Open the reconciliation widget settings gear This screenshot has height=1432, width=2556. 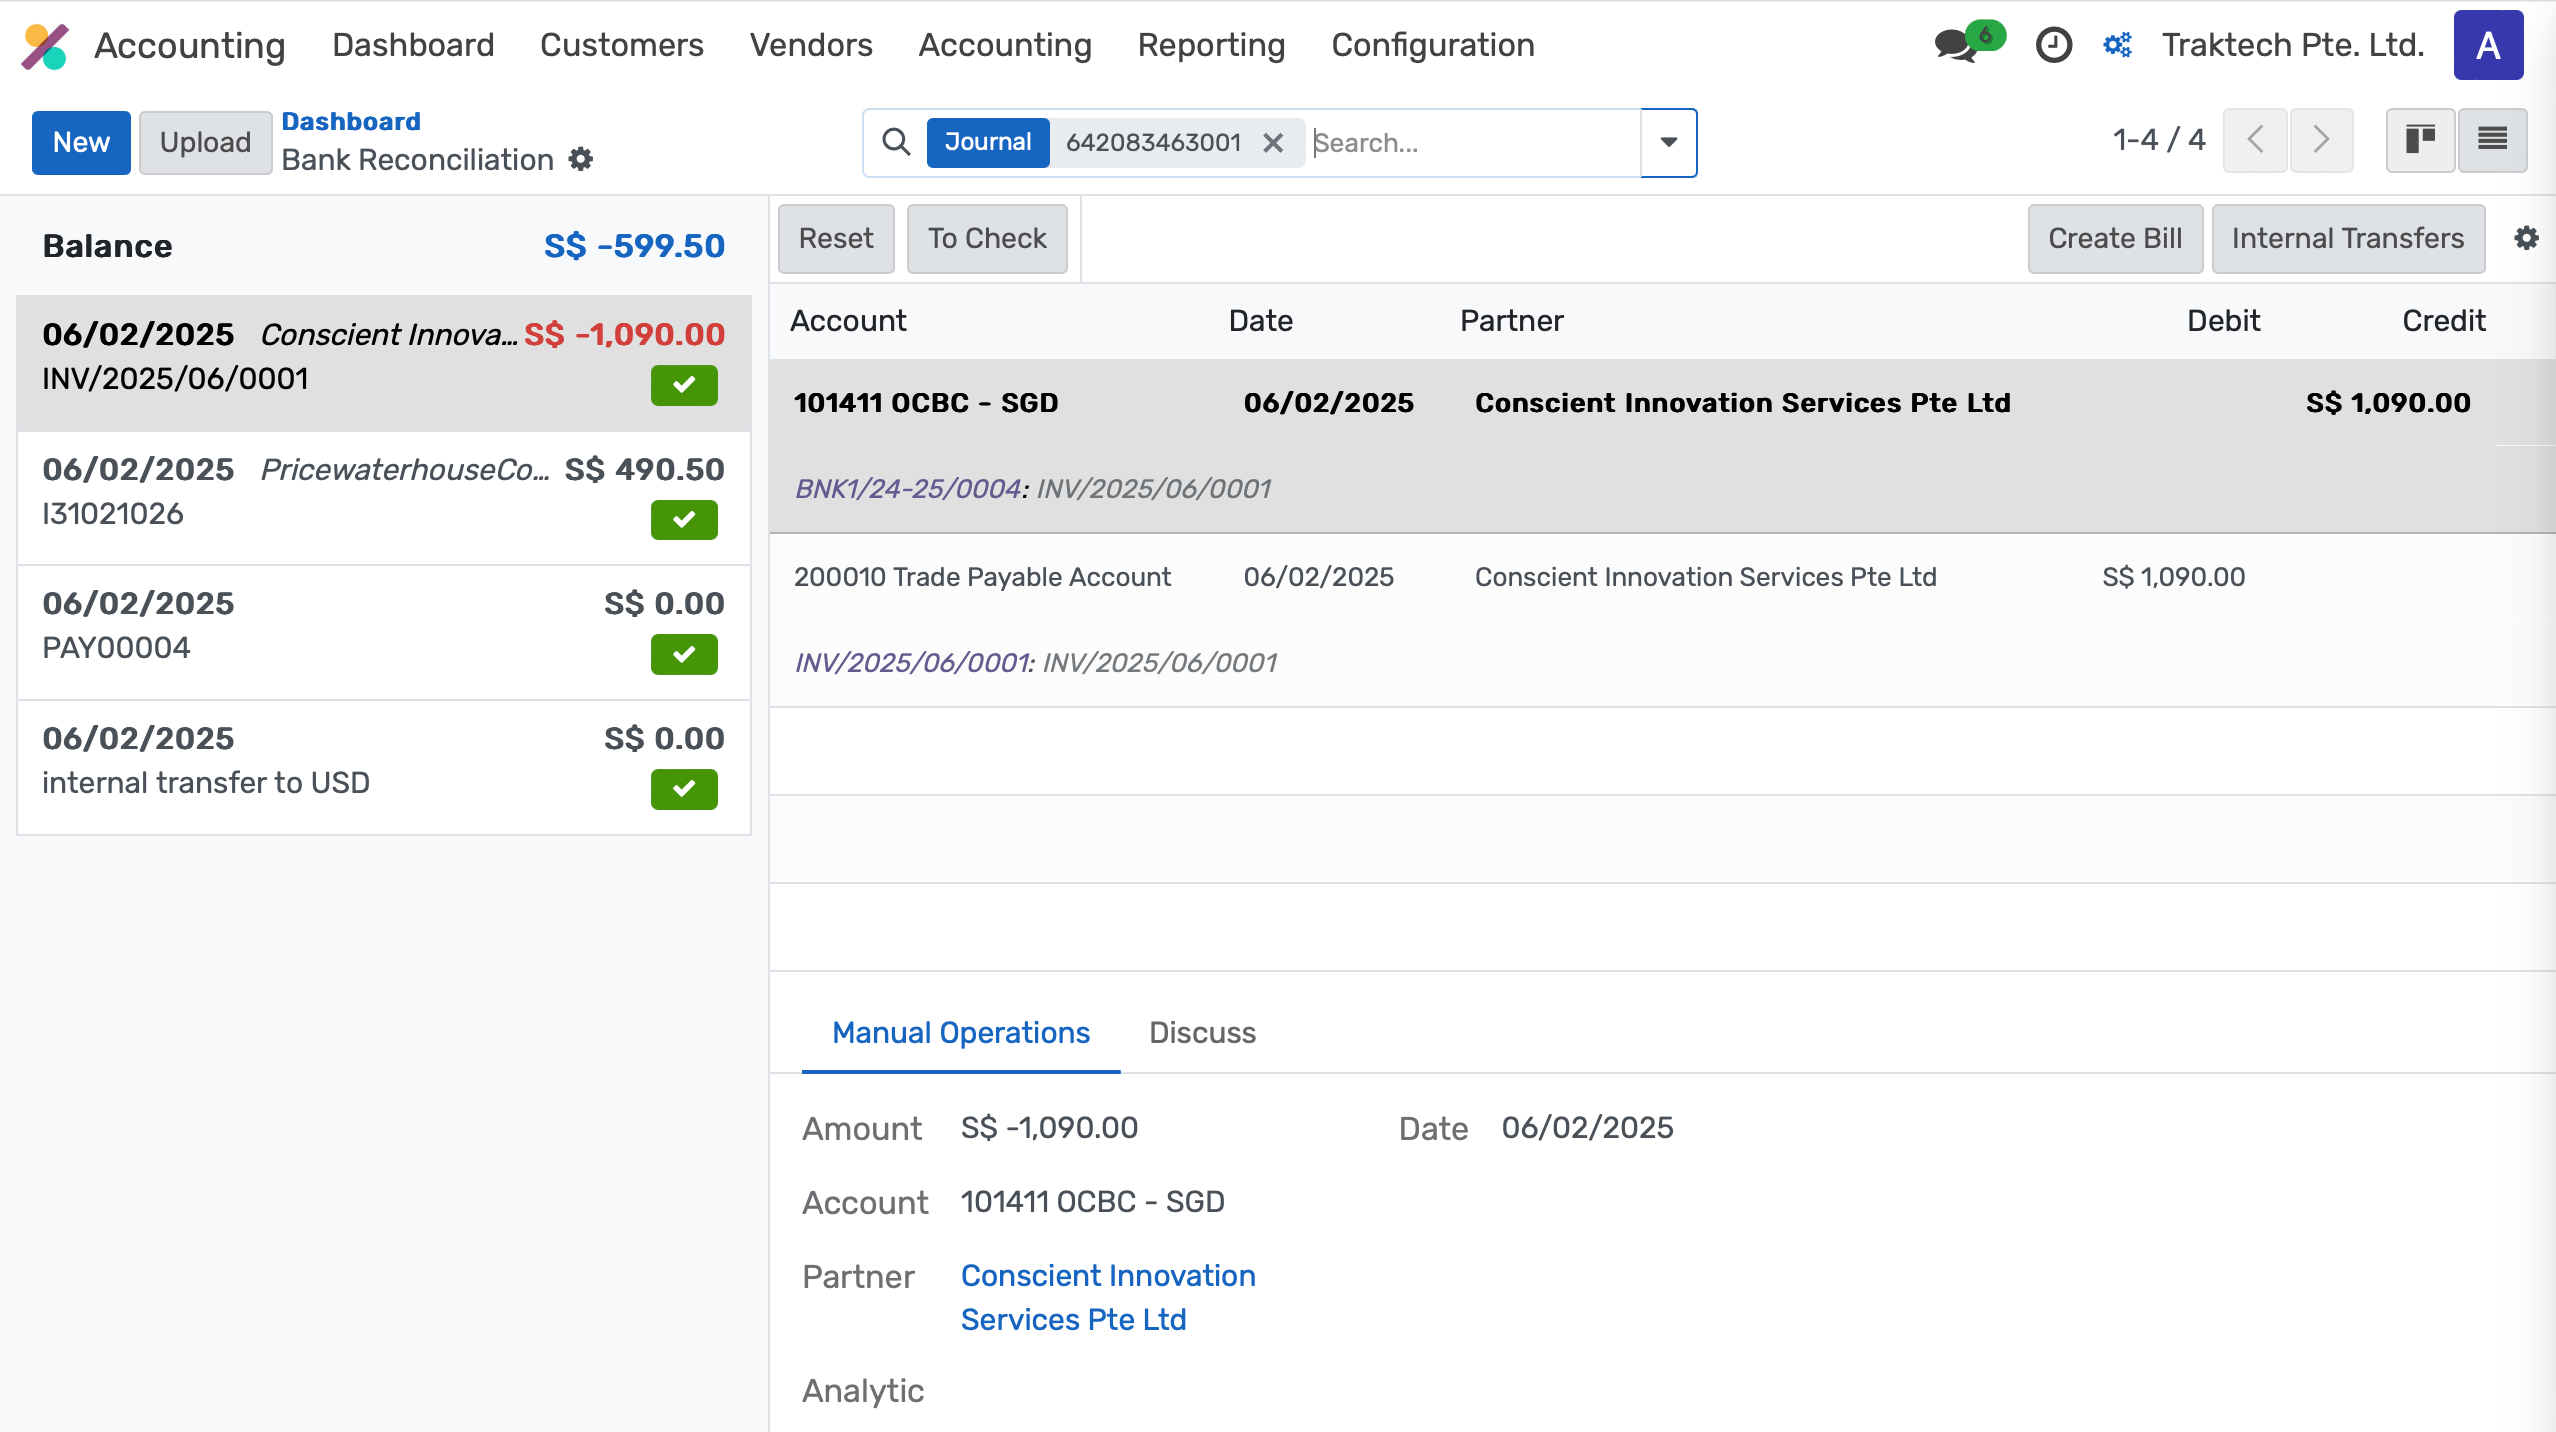[2527, 238]
